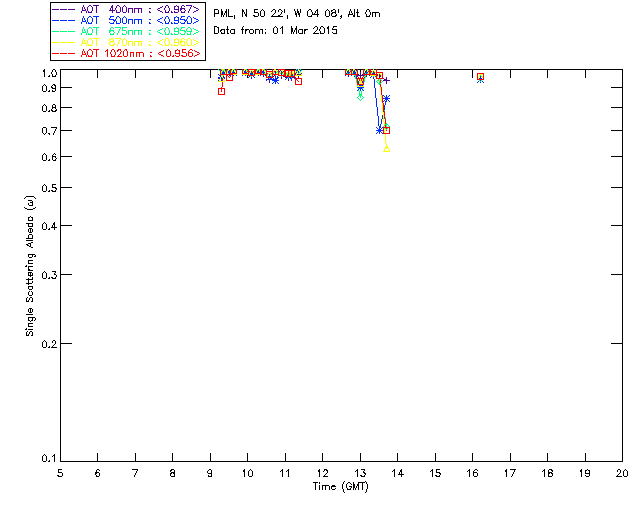Click the isolated red square near 16 GMT
Viewport: 640px width, 512px height.
tap(480, 77)
